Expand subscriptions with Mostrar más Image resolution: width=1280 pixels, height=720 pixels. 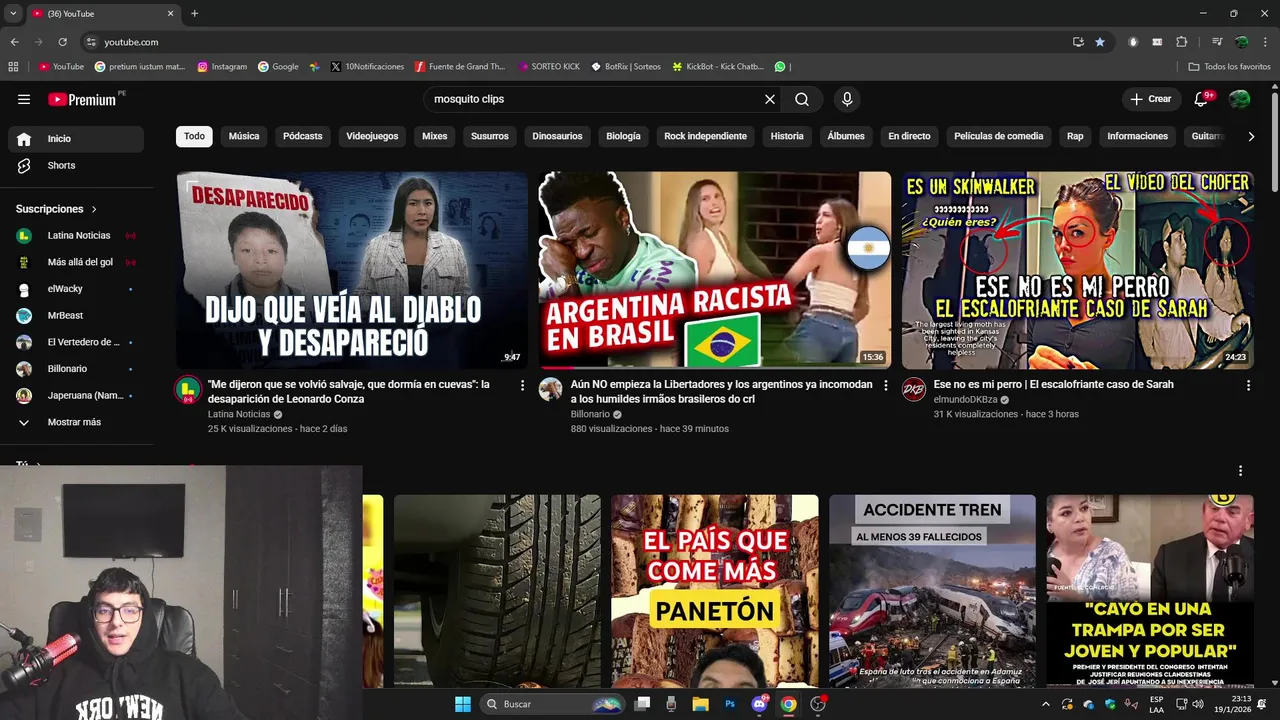[x=76, y=422]
